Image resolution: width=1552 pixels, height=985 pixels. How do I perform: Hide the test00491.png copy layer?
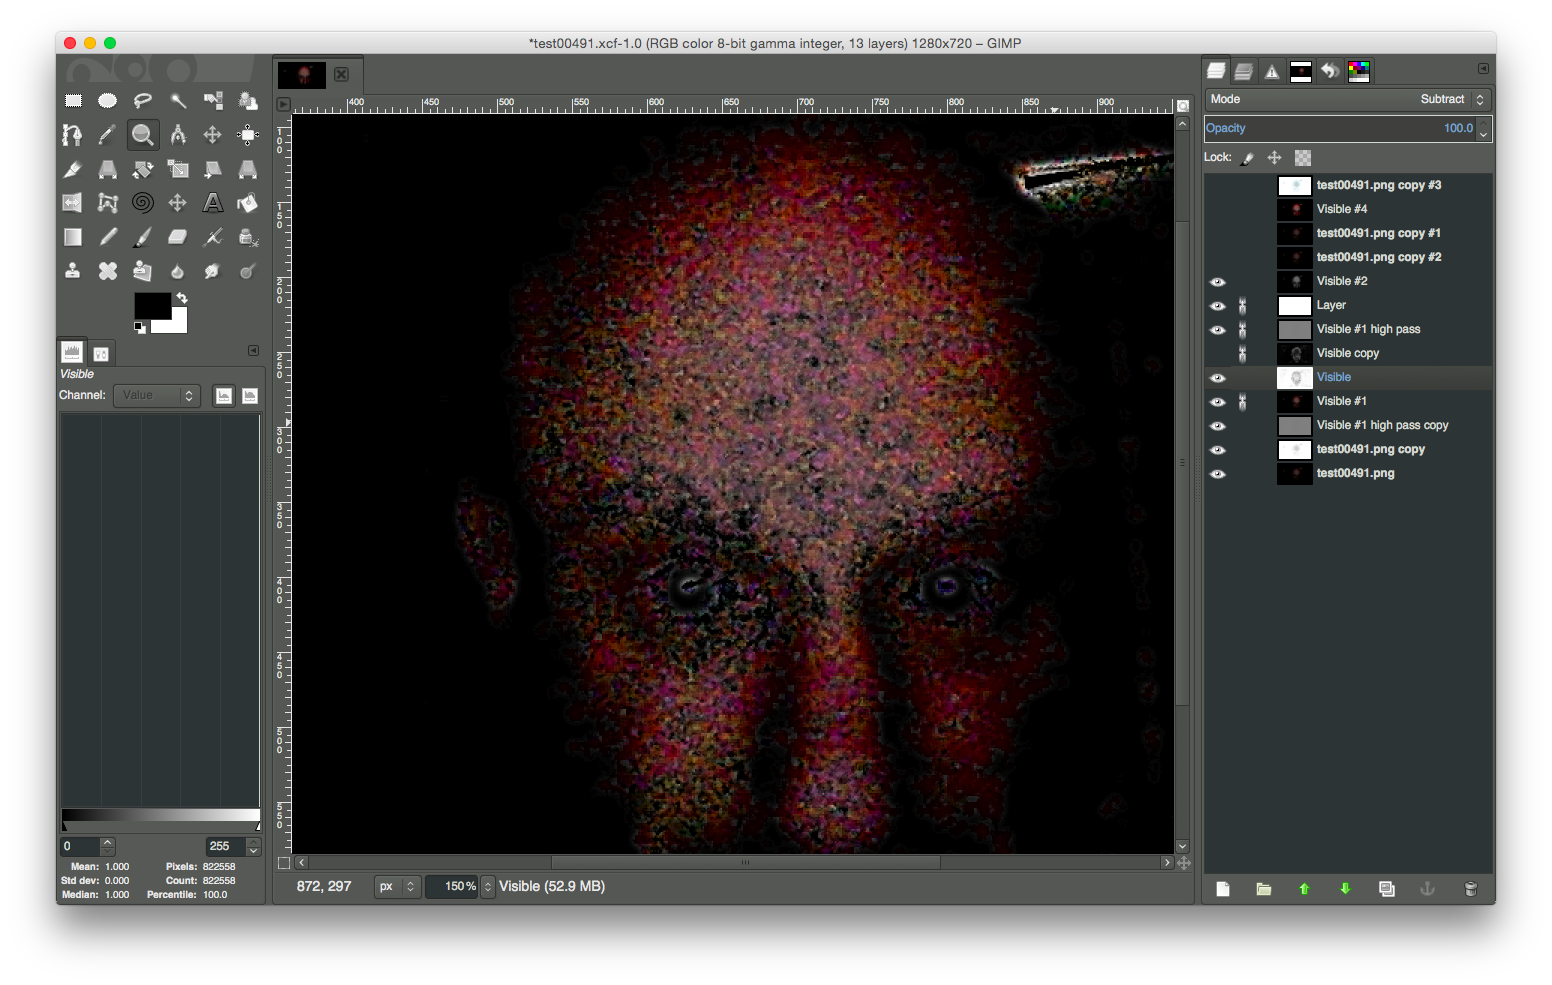pyautogui.click(x=1218, y=450)
